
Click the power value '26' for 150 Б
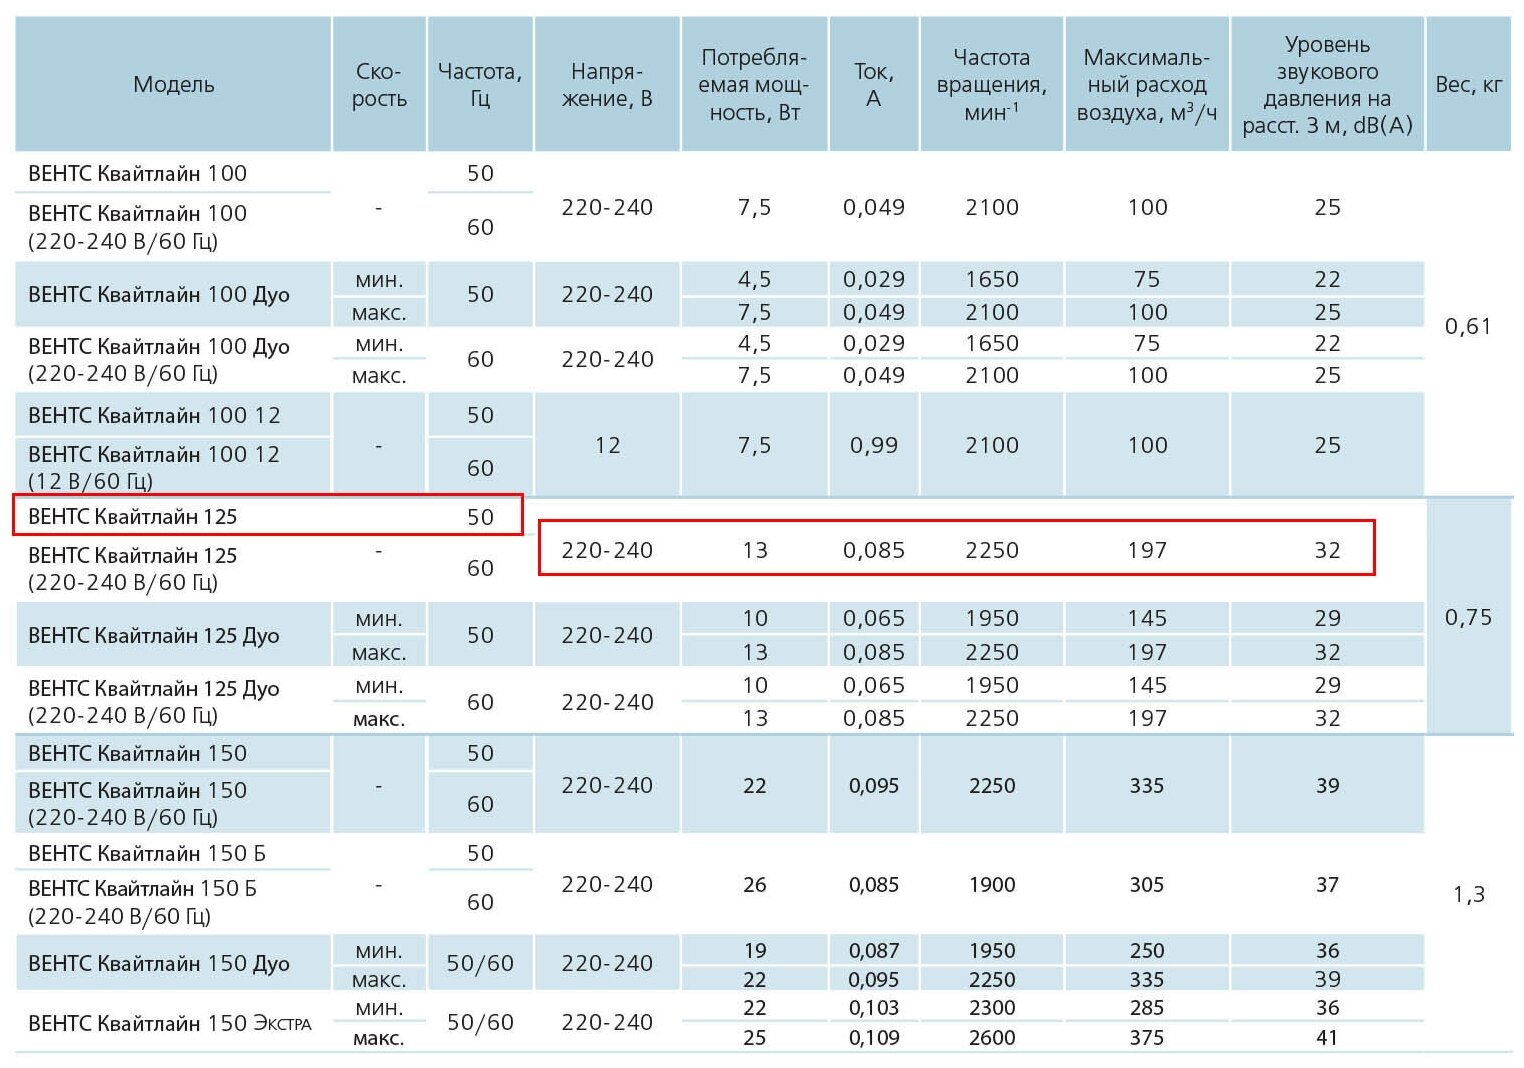pyautogui.click(x=754, y=884)
